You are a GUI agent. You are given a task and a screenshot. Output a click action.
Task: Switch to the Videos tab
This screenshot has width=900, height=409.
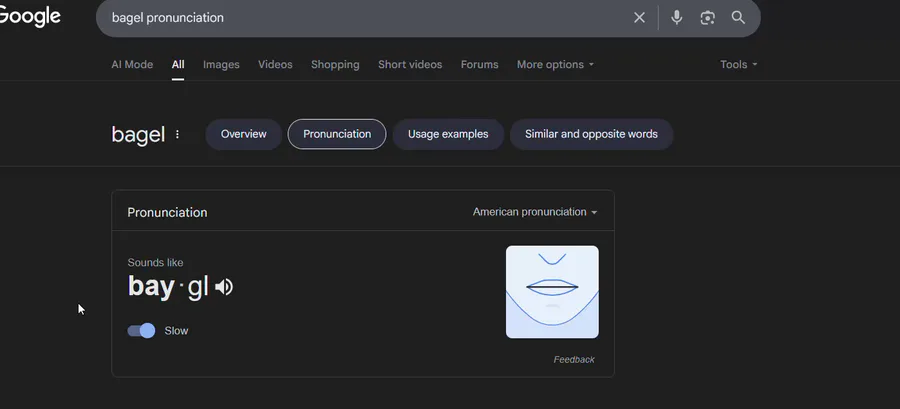coord(275,65)
